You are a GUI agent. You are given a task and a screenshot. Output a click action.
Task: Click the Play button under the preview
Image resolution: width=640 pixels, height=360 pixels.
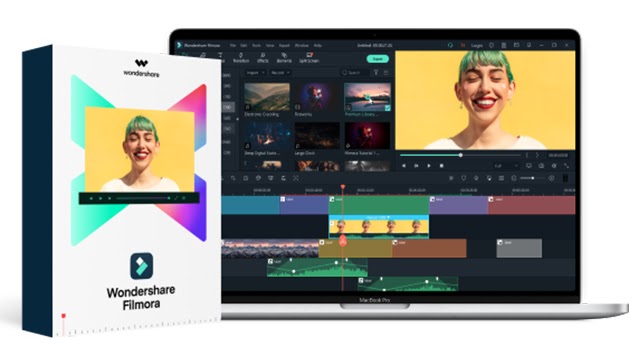pos(429,166)
